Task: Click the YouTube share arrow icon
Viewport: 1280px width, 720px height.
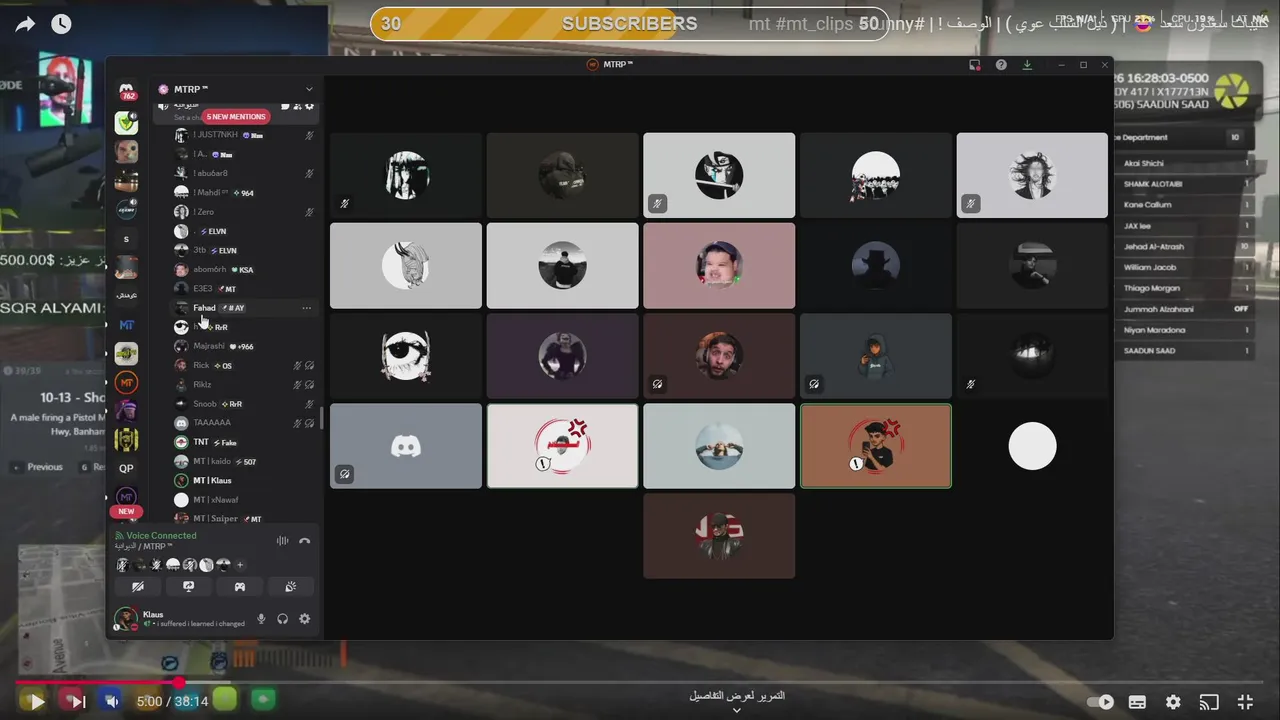Action: point(25,24)
